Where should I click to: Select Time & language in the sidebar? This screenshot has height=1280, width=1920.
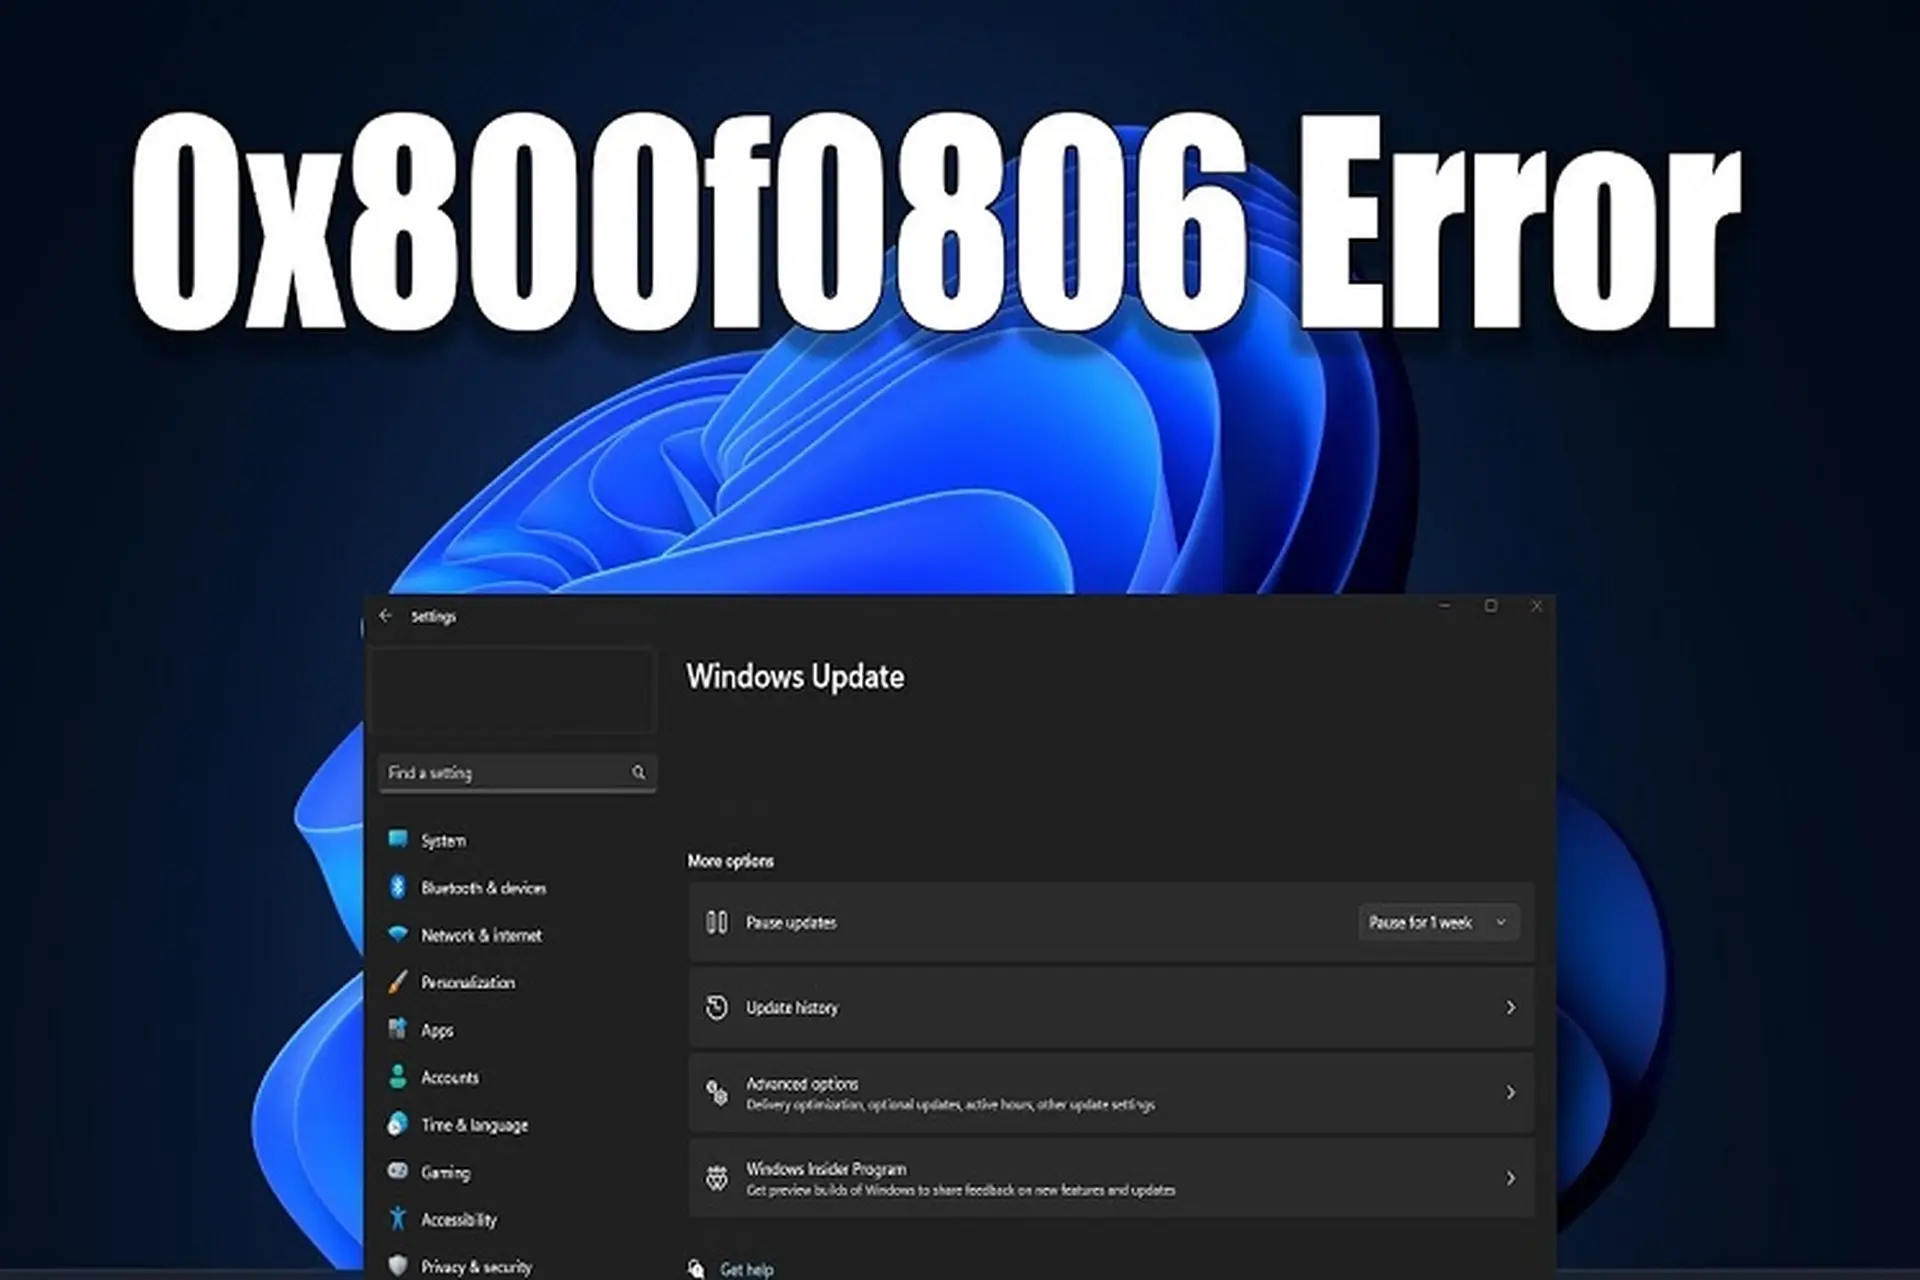(475, 1125)
